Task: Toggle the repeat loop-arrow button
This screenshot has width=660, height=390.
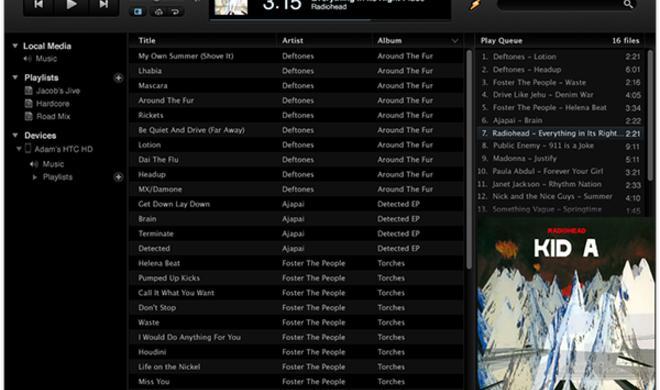Action: coord(176,12)
